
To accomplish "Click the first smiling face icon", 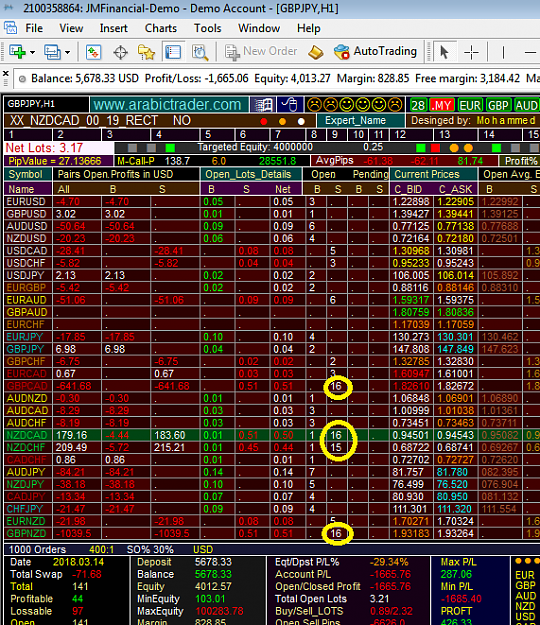I will click(x=347, y=105).
